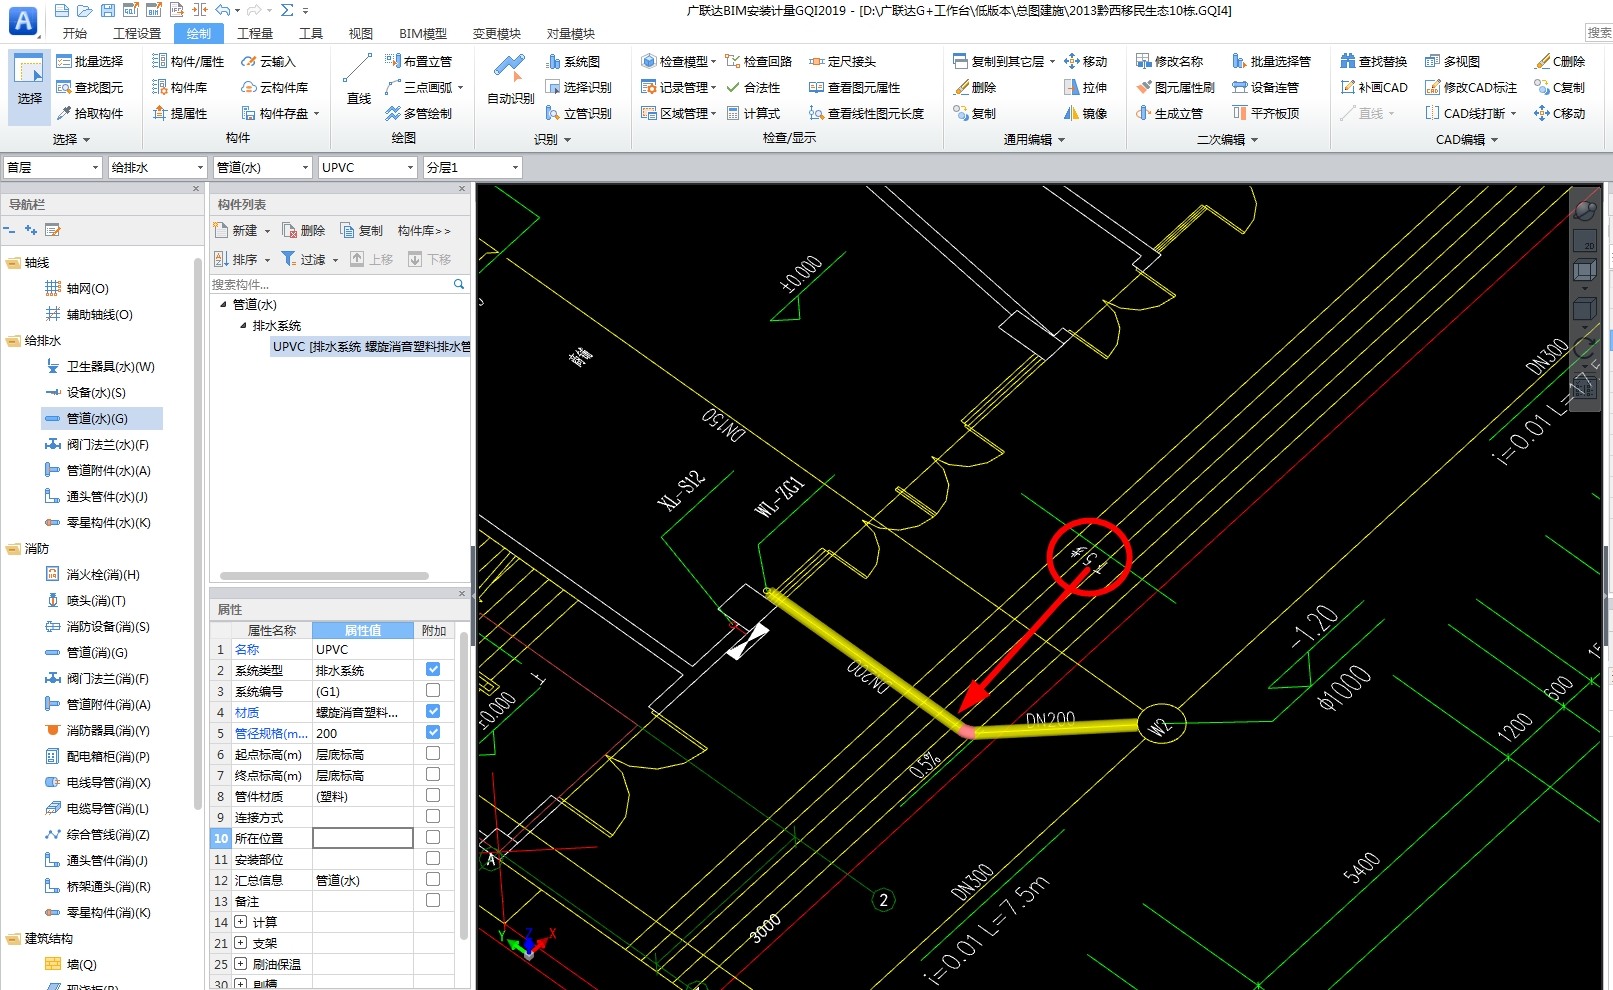The width and height of the screenshot is (1613, 990).
Task: Uncheck 管径规格 附加 checkbox
Action: (x=433, y=732)
